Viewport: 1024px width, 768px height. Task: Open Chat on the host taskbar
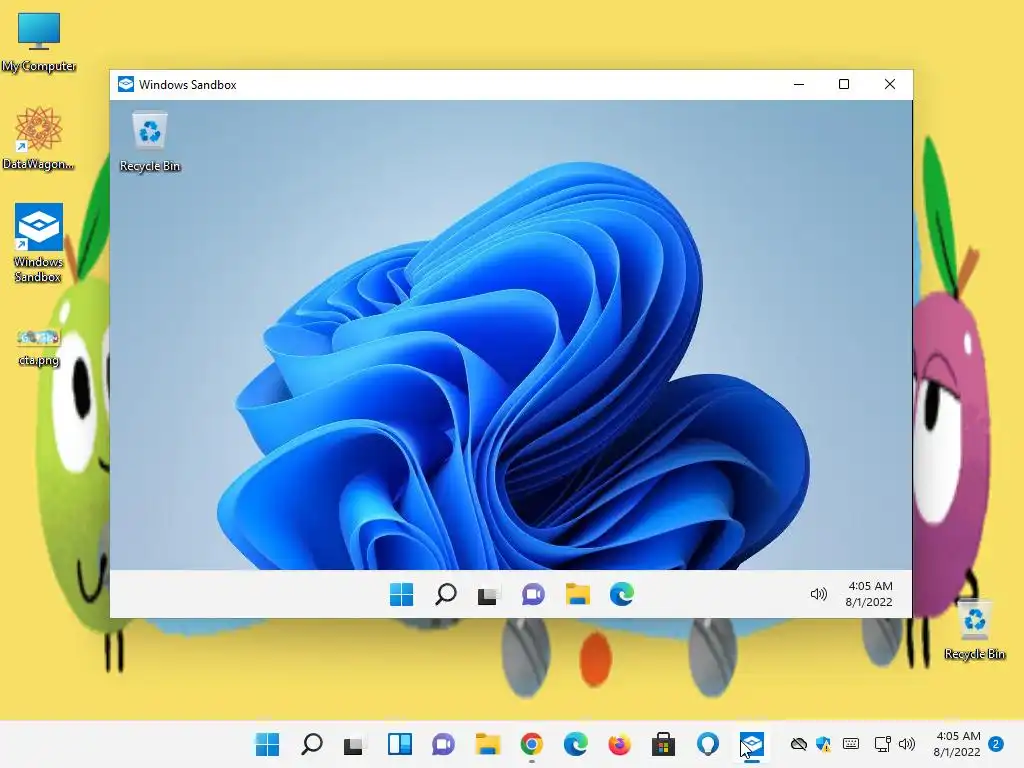coord(443,744)
